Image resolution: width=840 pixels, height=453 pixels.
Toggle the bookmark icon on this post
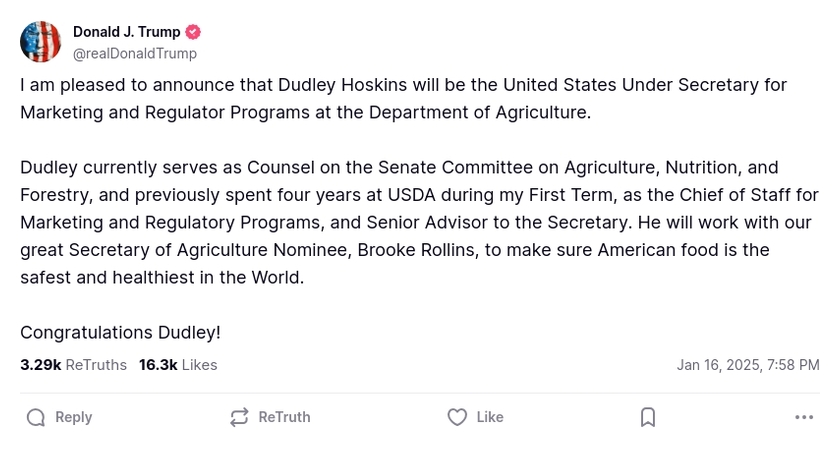[648, 417]
